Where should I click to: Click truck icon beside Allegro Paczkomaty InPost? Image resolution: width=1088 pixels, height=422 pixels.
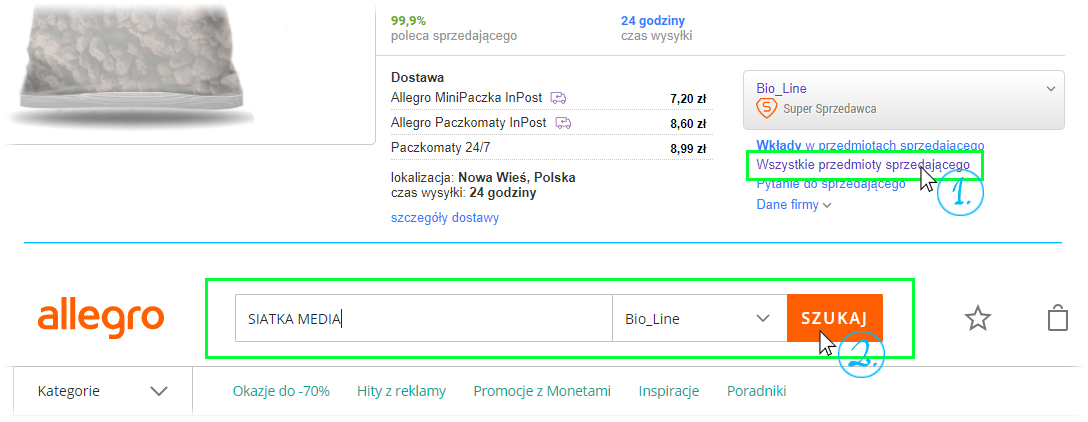[563, 123]
